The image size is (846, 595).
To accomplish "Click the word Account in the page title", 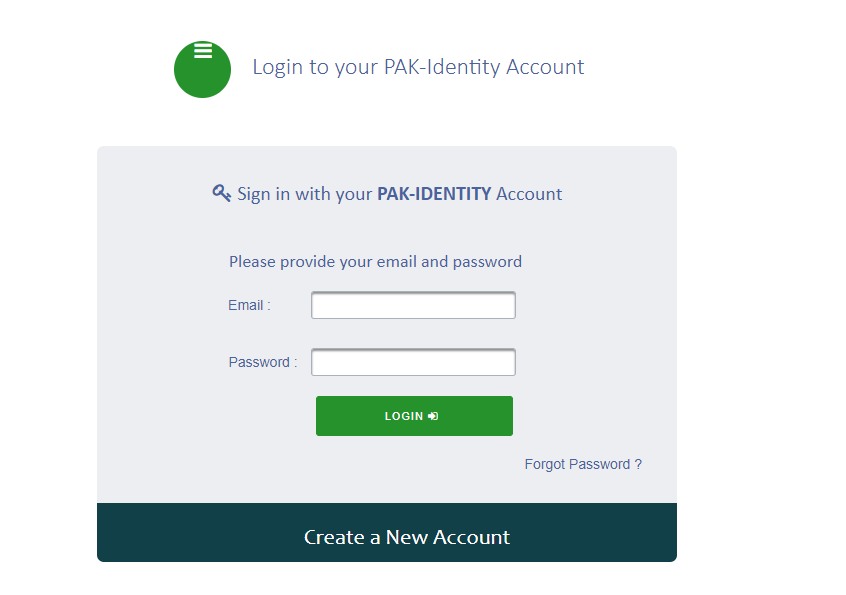I will click(545, 67).
